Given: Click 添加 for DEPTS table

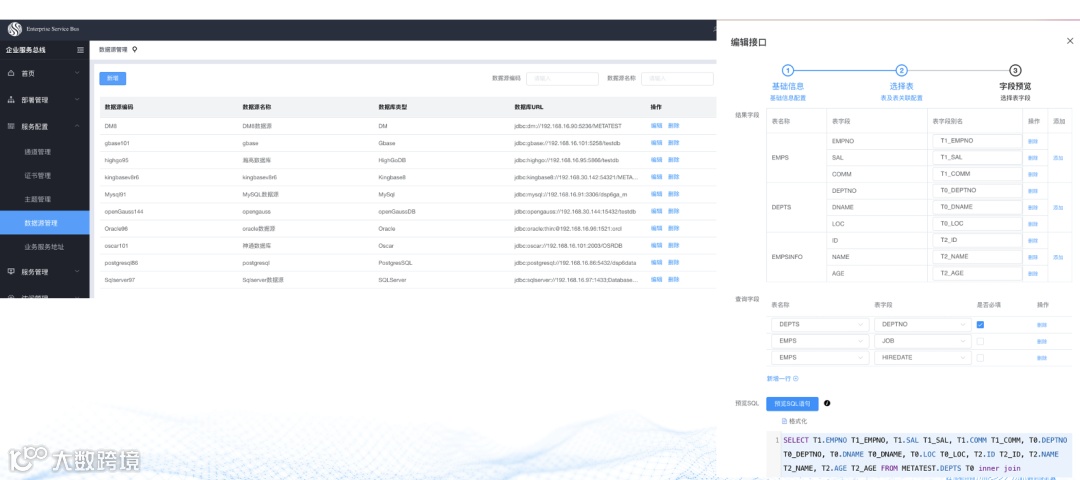Looking at the screenshot, I should click(1058, 207).
